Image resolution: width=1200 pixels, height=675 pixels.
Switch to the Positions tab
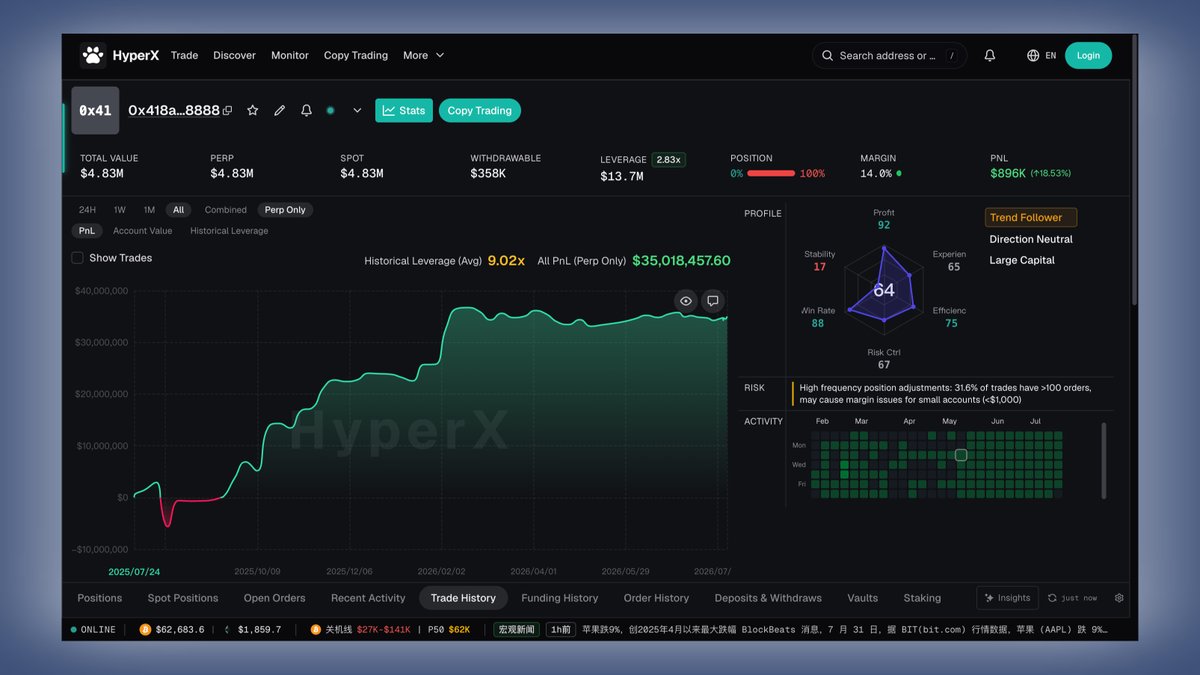pos(100,598)
